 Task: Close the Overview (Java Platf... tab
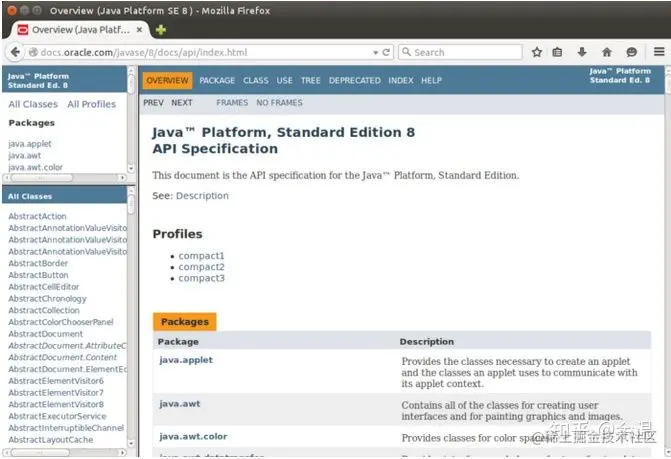click(139, 30)
